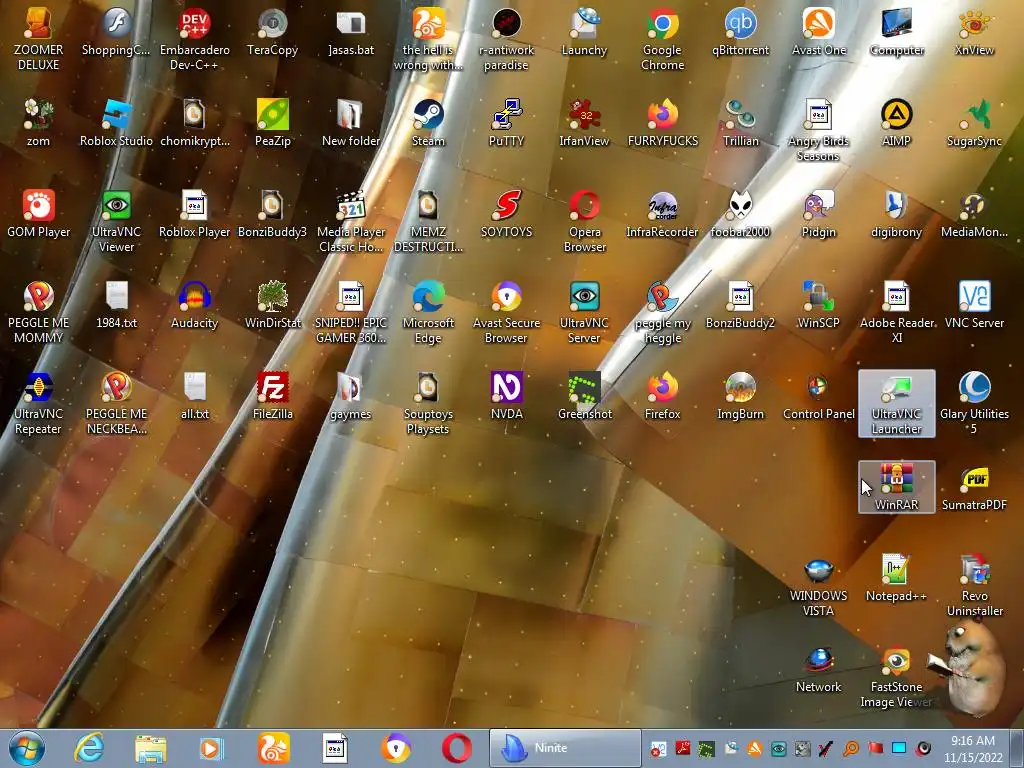Select the Pidgin desktop icon

pyautogui.click(x=818, y=214)
